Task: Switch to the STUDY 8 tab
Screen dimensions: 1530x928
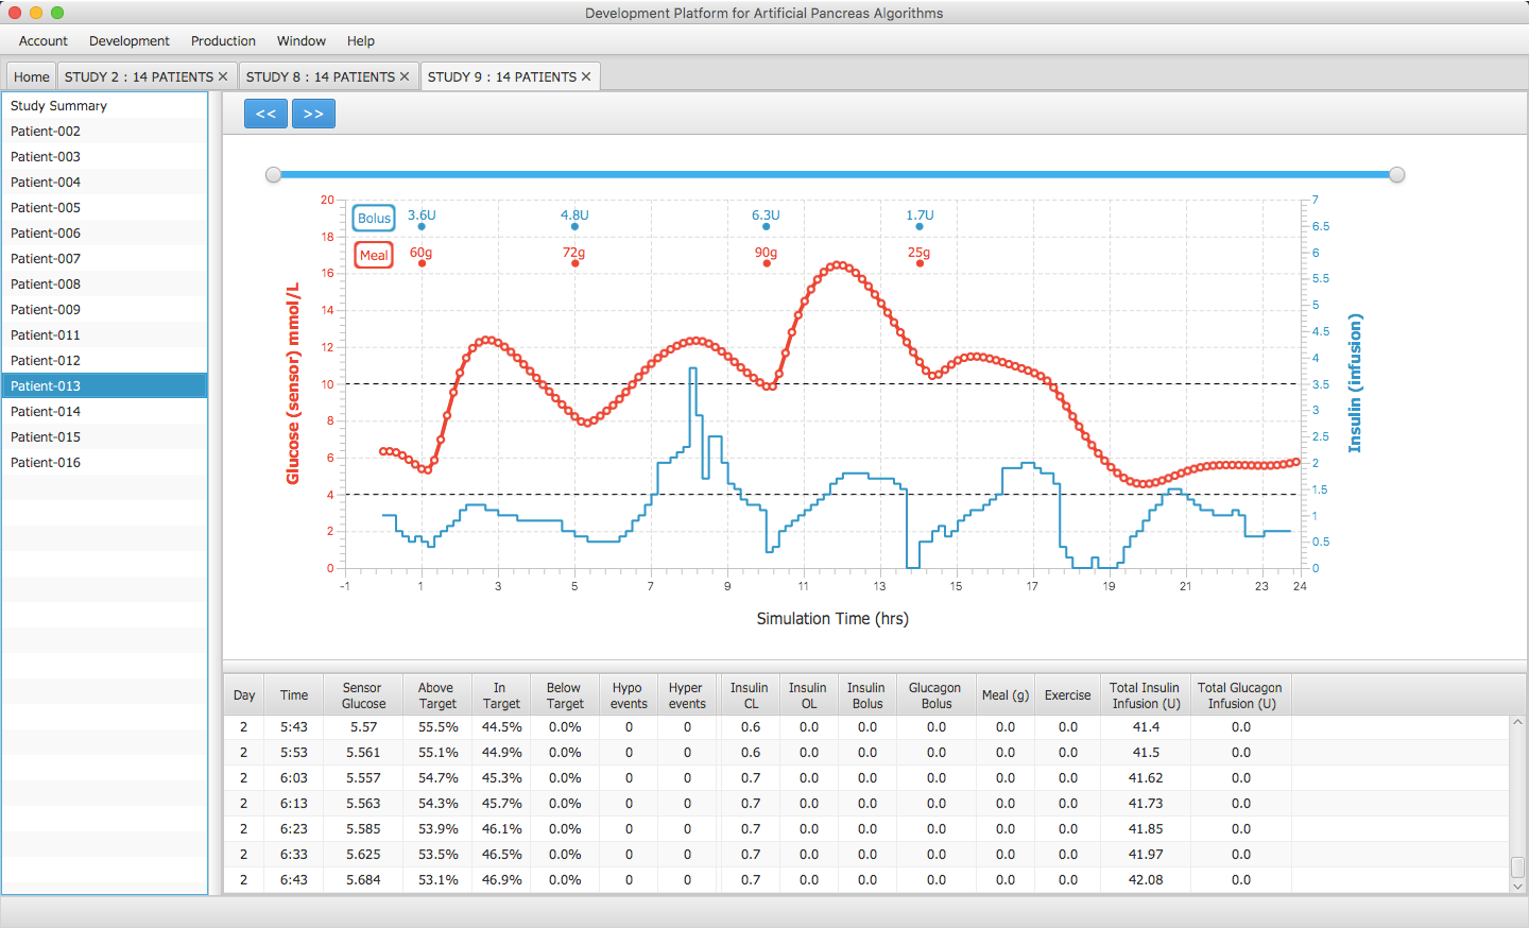Action: (x=320, y=77)
